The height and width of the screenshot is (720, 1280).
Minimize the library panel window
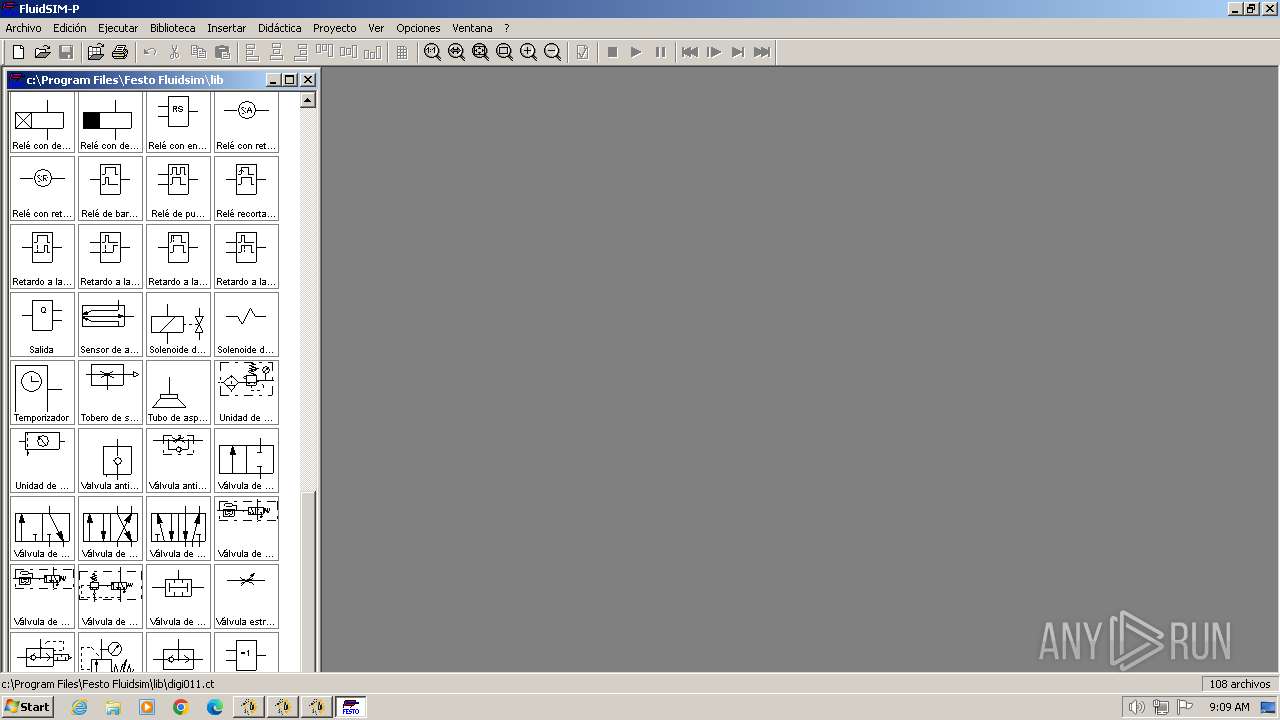click(274, 80)
